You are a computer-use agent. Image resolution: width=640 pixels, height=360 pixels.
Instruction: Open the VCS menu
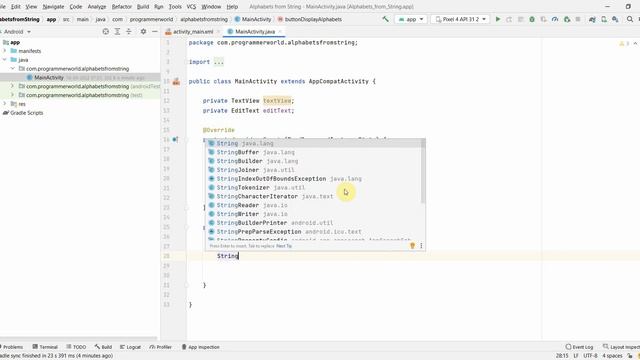[x=191, y=7]
